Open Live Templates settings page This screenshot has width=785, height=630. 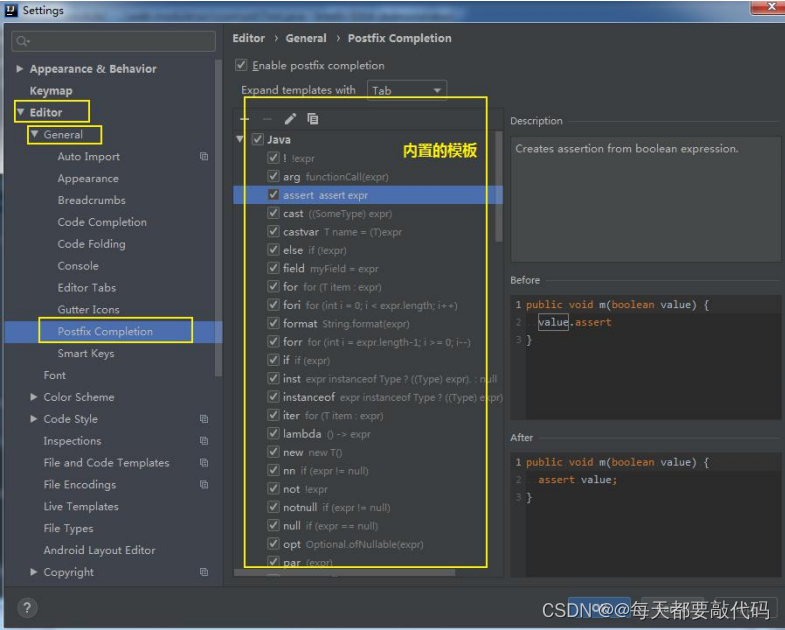(x=81, y=506)
